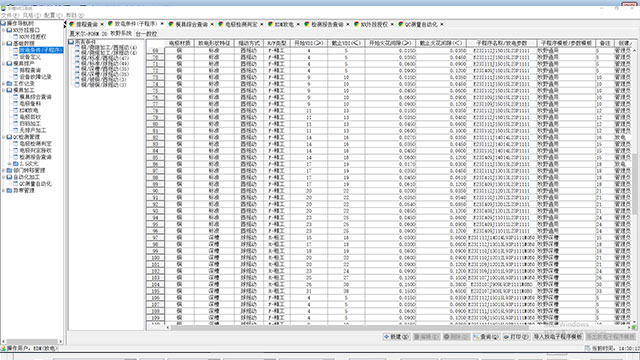Switch to the 电极检测判定 tab
The height and width of the screenshot is (360, 640).
click(x=241, y=24)
